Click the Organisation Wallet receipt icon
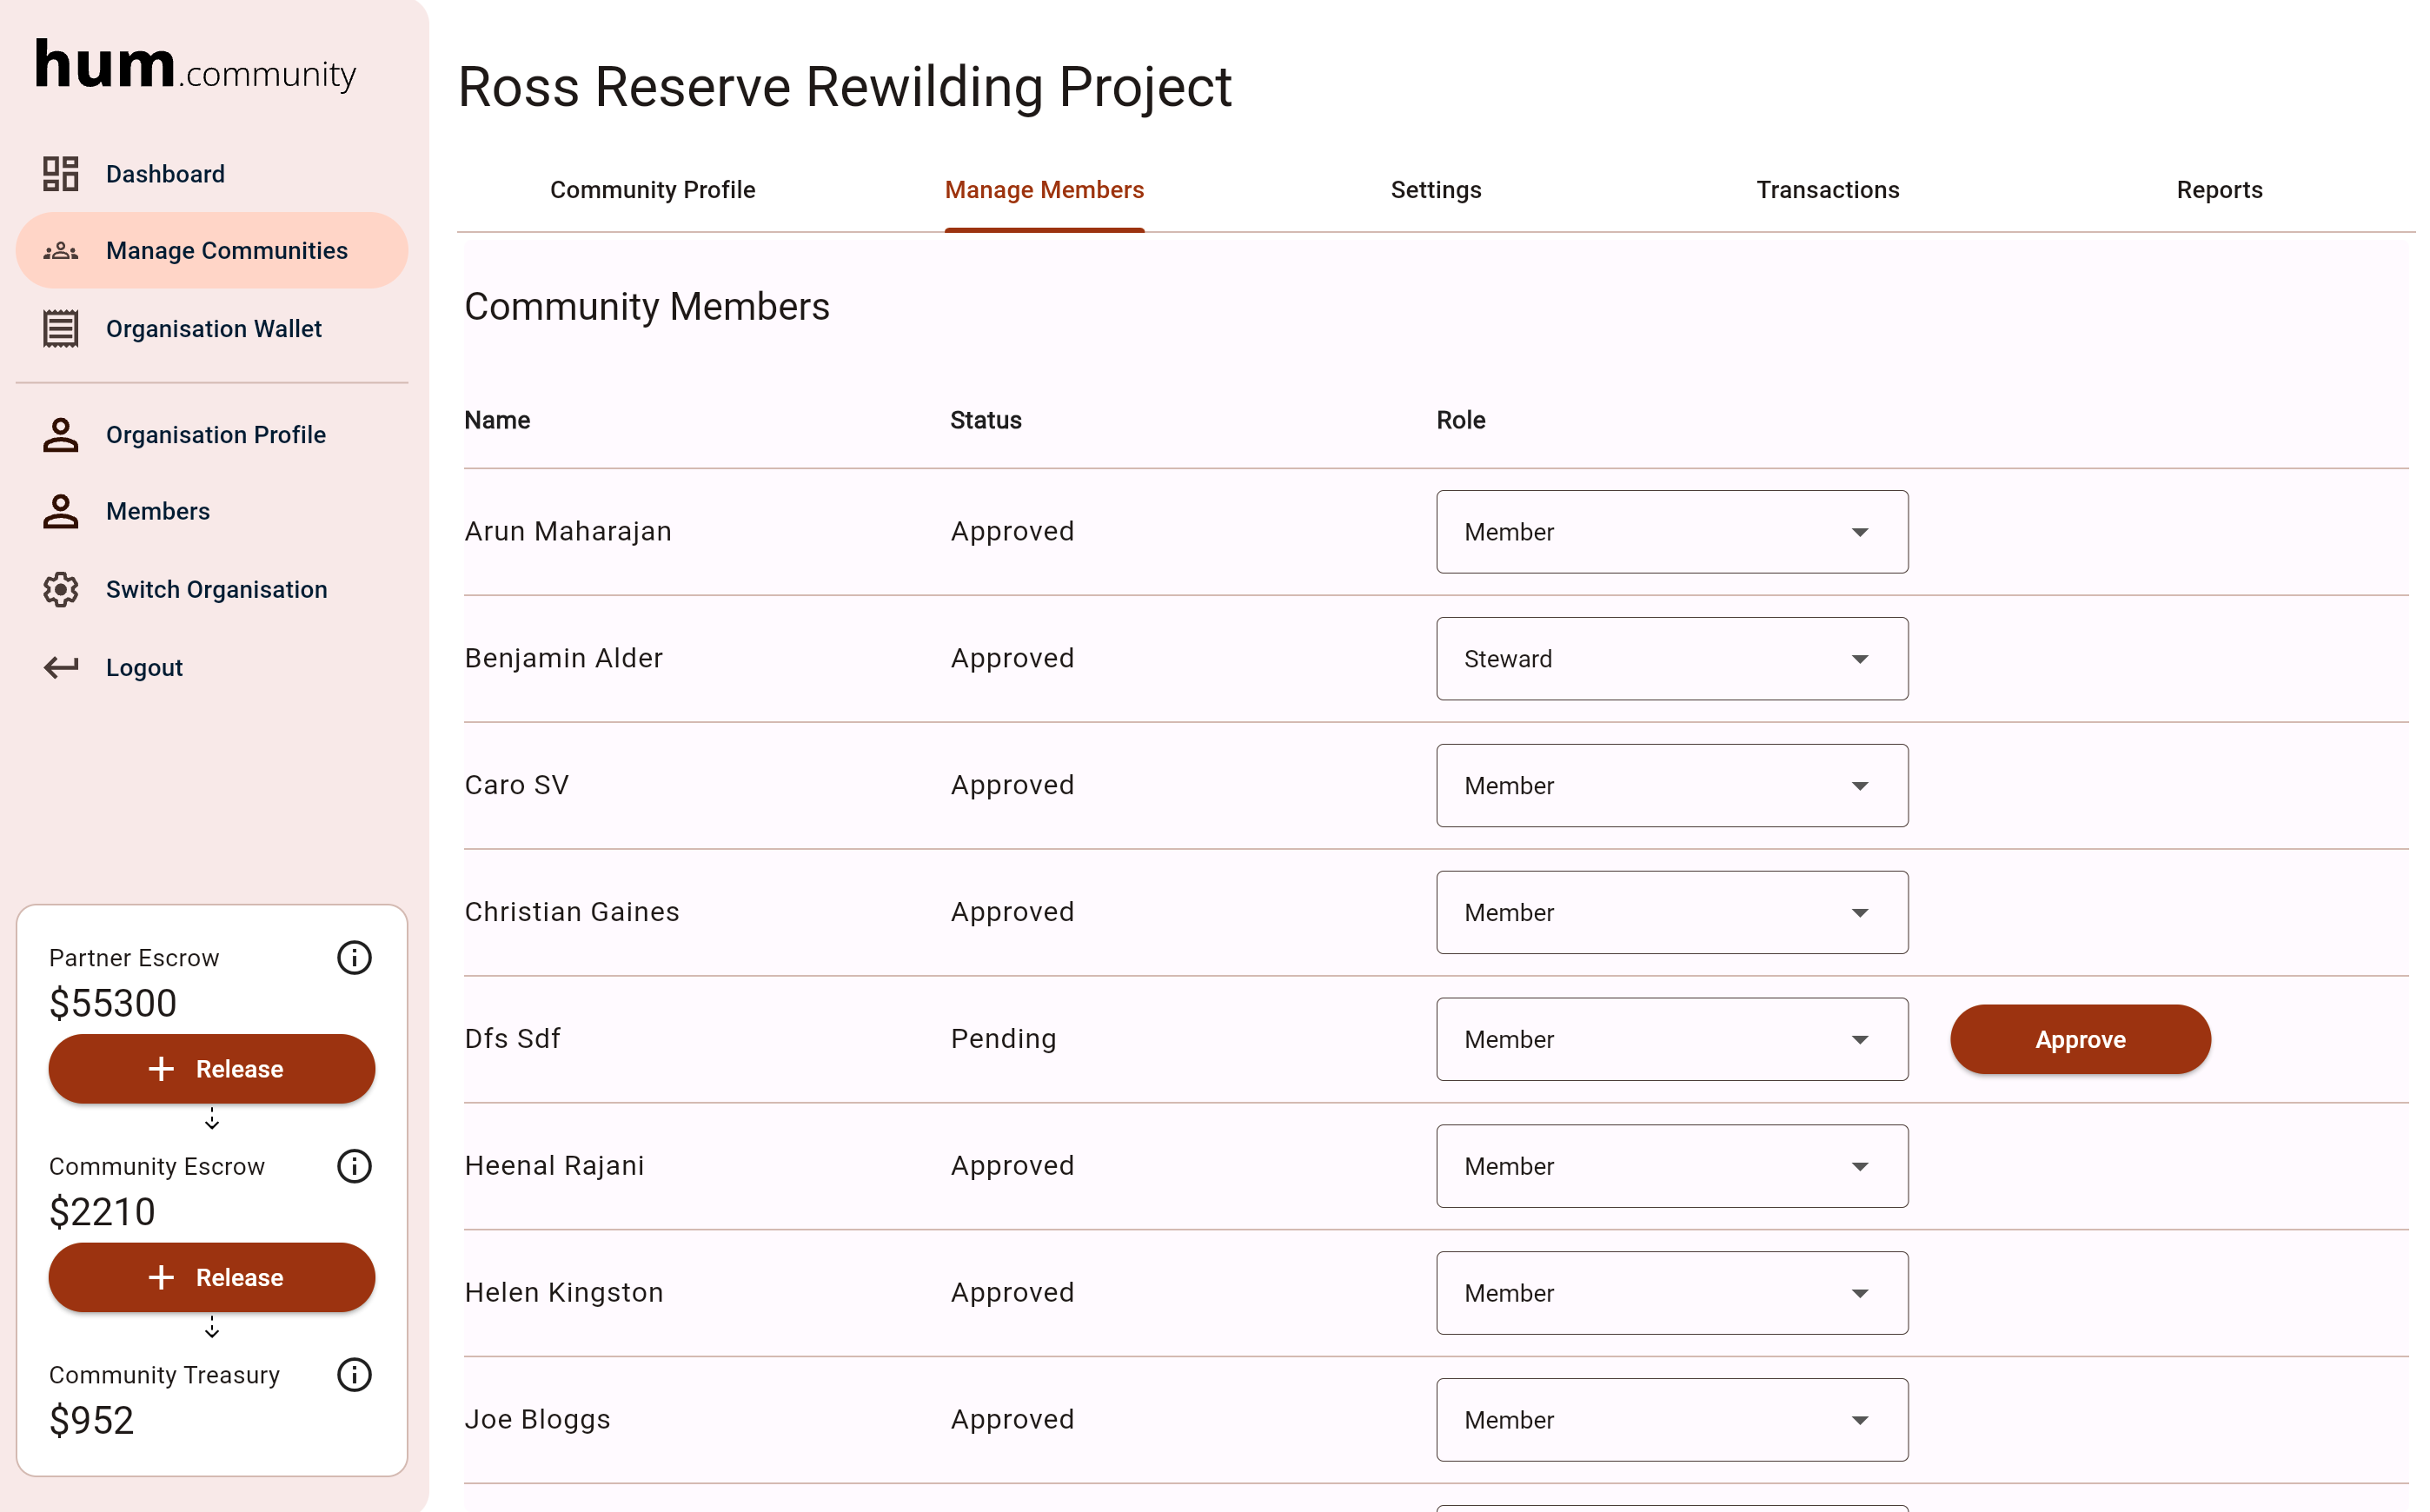This screenshot has height=1512, width=2430. click(60, 329)
